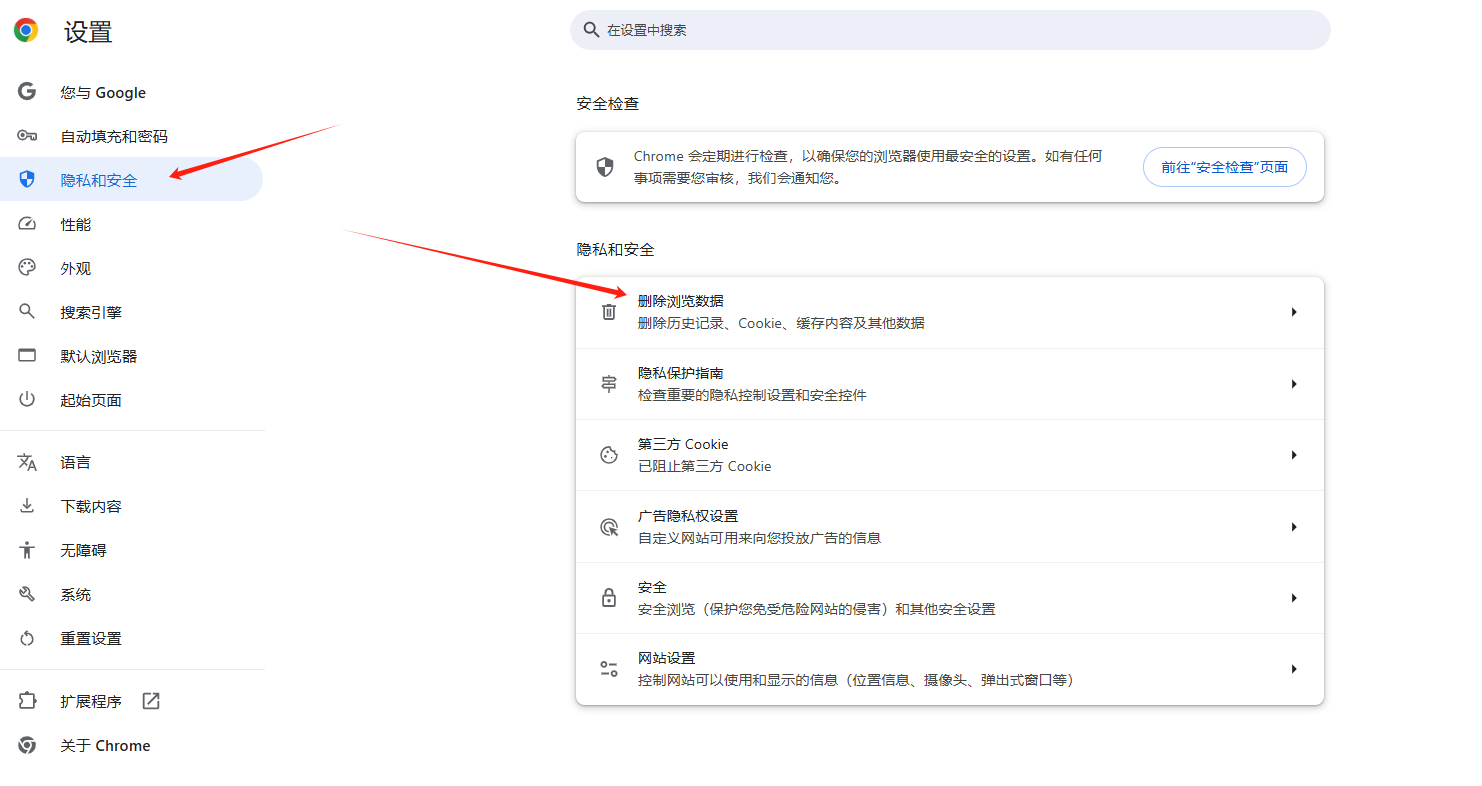This screenshot has width=1482, height=786.
Task: Click 已阻止第三方 Cookie text
Action: tap(705, 466)
